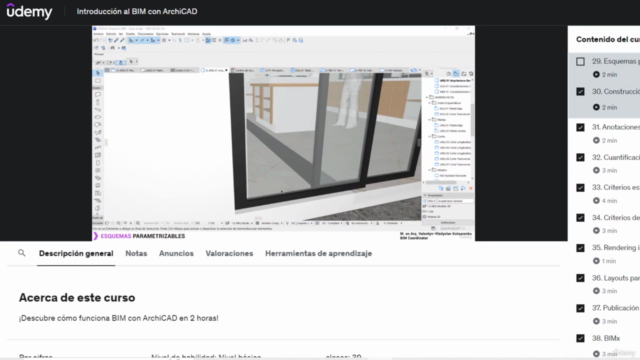Screen dimensions: 640x360
Task: Open the Archivo menu in ArchiCAD
Action: 98,34
